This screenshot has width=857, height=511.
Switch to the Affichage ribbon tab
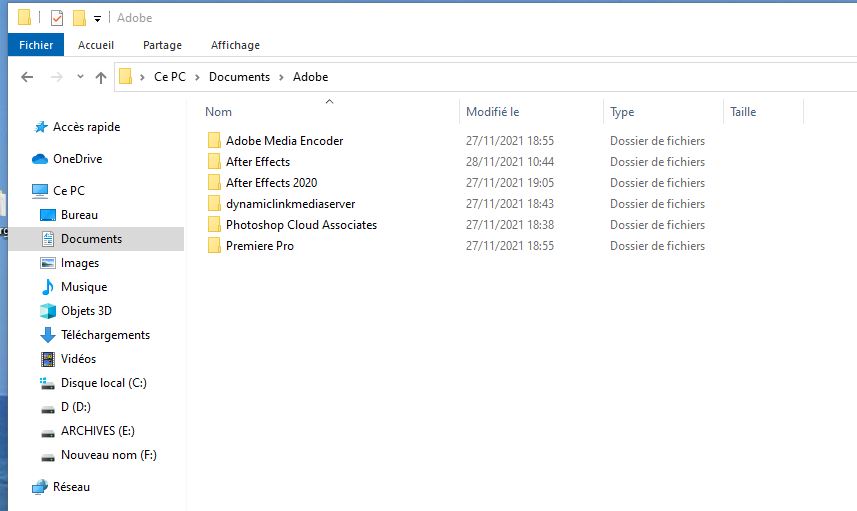pos(235,45)
